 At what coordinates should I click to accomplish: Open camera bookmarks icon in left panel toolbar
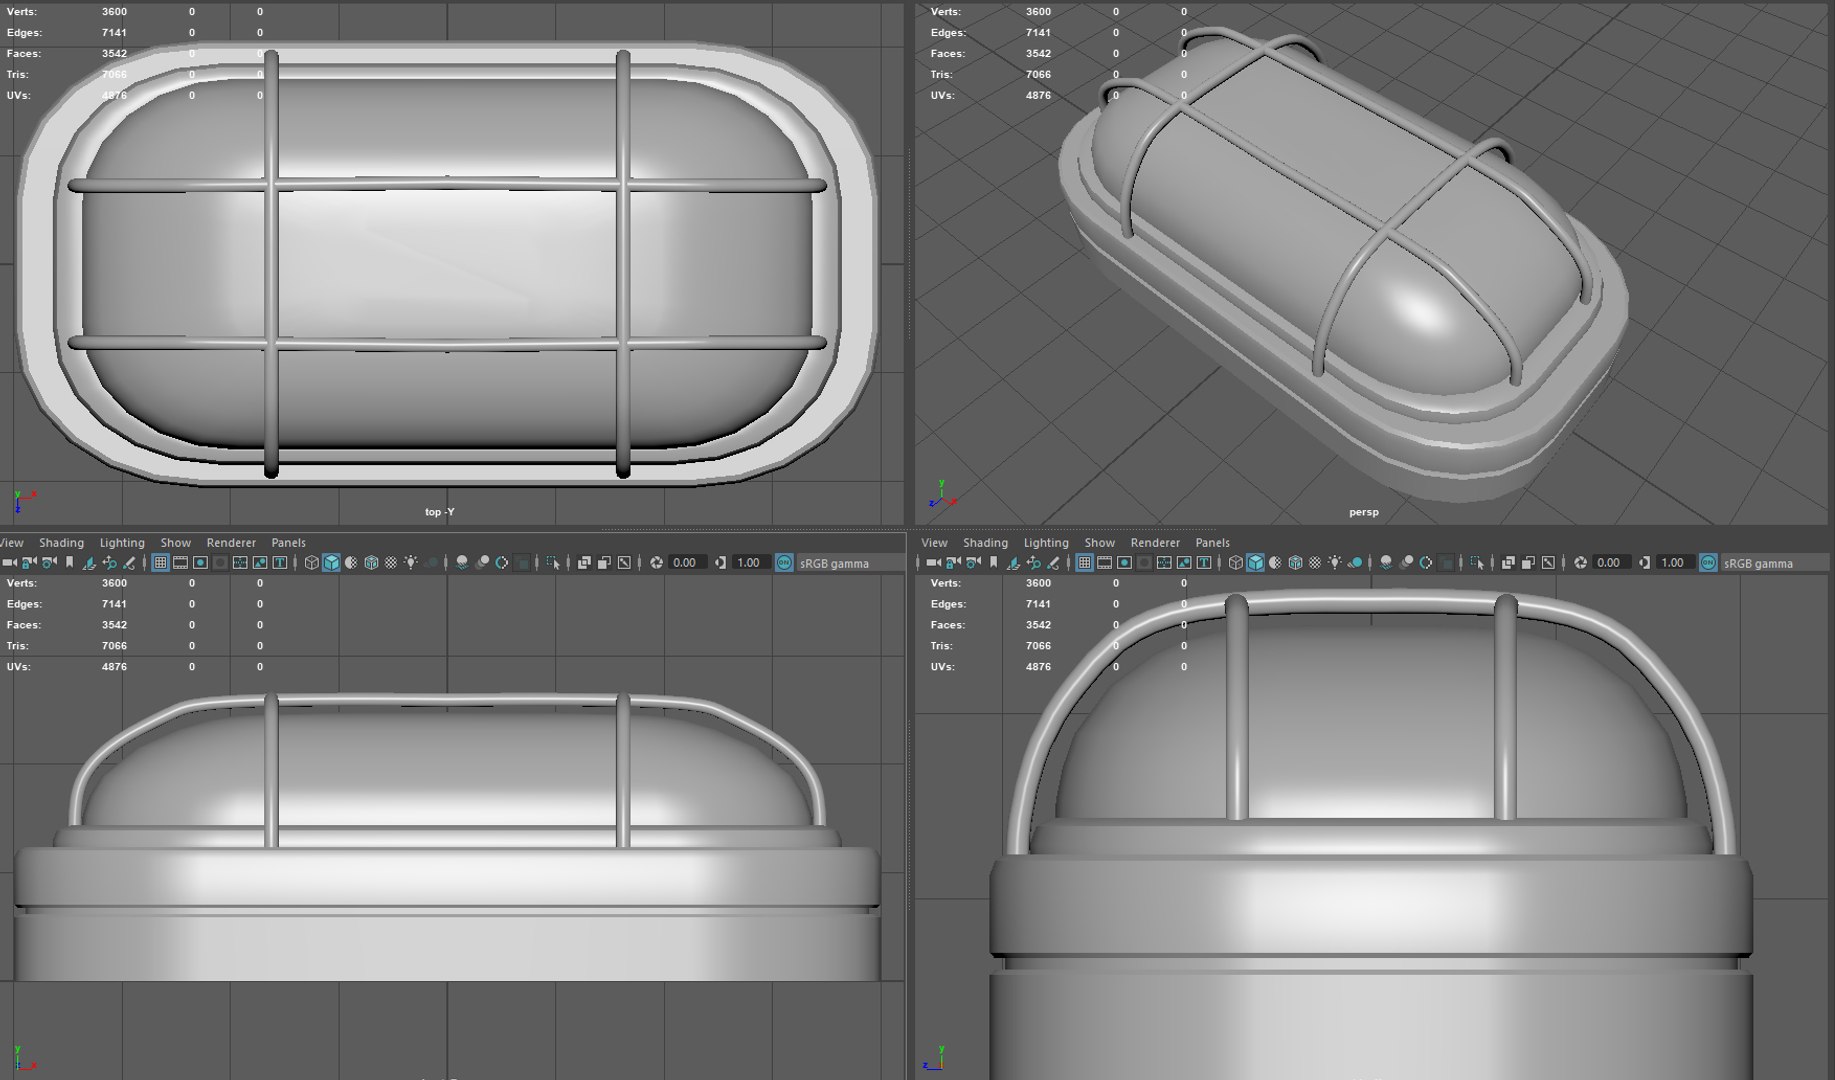(x=69, y=563)
